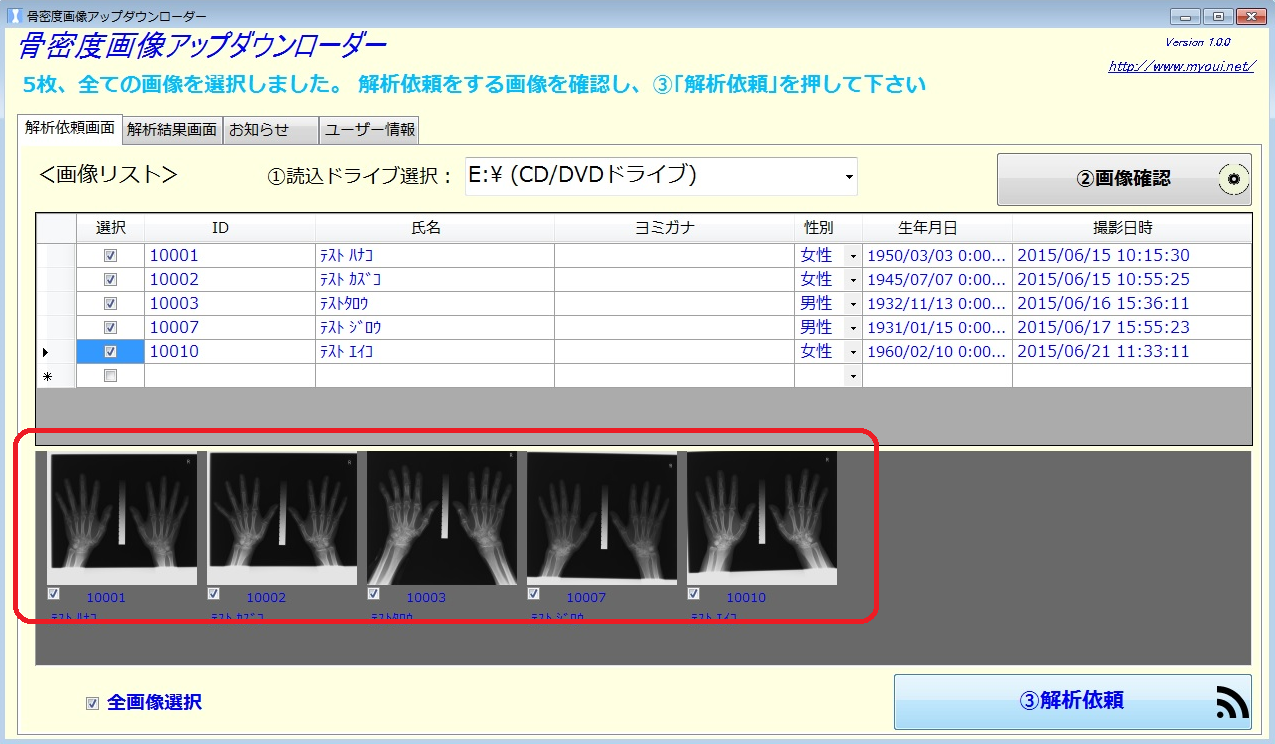Screen dimensions: 1275x744
Task: Click the disc icon on 画像確認 button
Action: tap(1233, 179)
